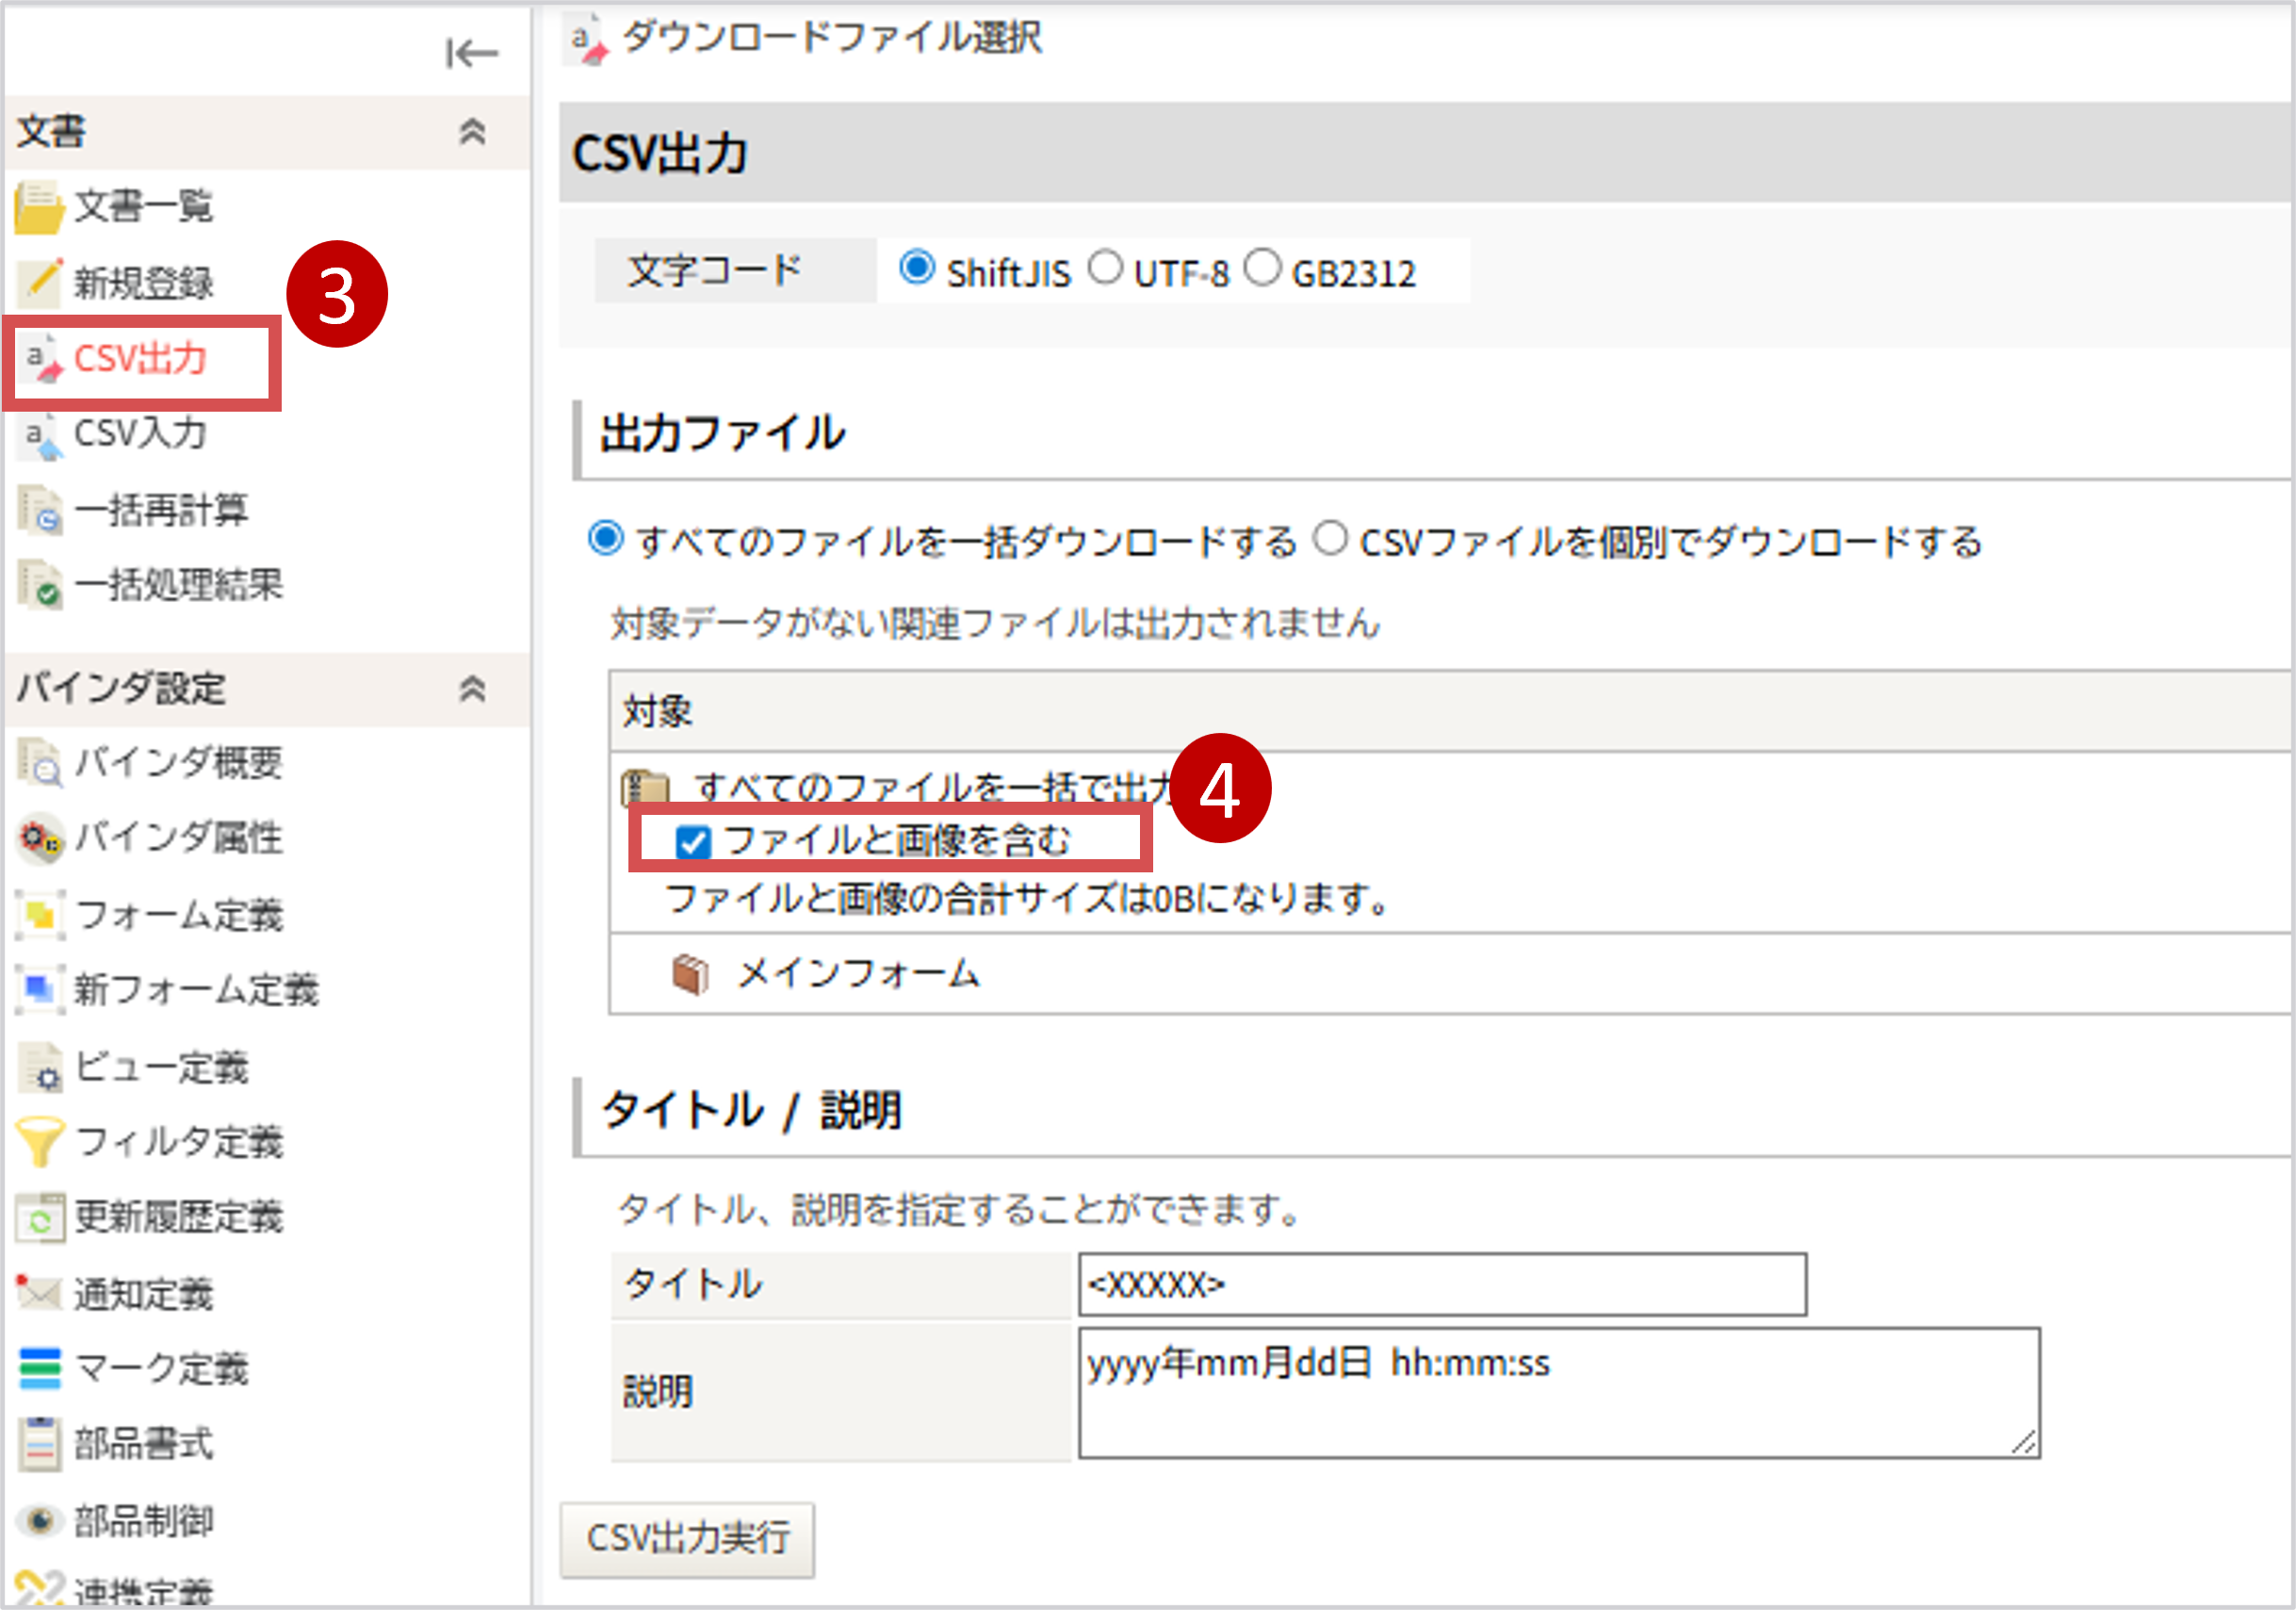Select CSVファイルを個別でダウンロードする radio
The height and width of the screenshot is (1610, 2296).
(1330, 538)
